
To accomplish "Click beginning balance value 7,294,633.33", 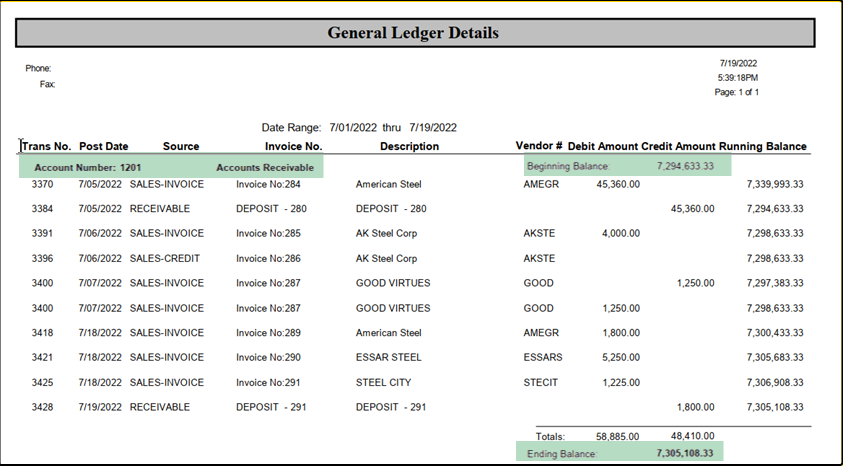I will coord(685,166).
